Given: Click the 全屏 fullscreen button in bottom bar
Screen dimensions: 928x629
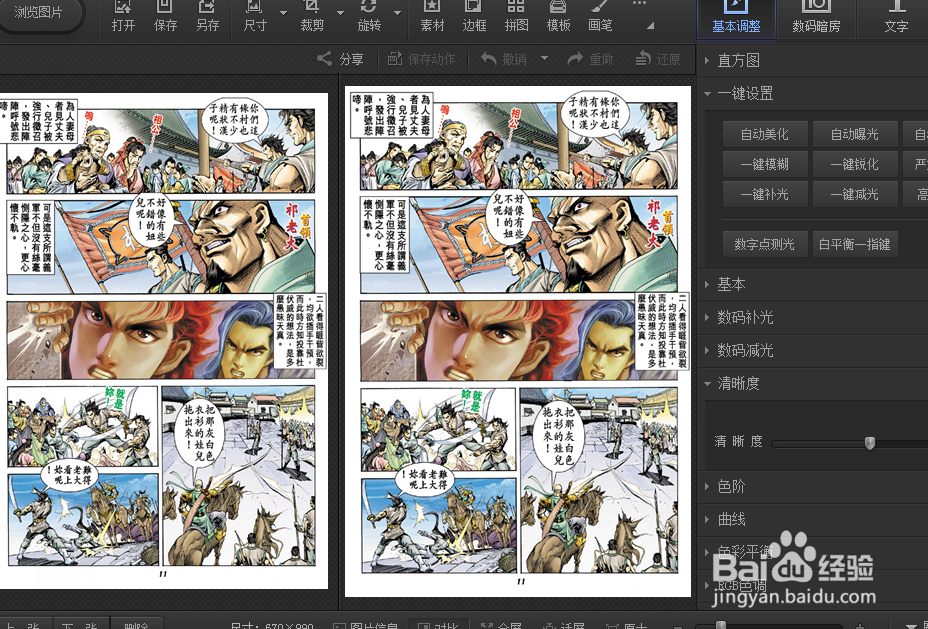Looking at the screenshot, I should coord(502,625).
